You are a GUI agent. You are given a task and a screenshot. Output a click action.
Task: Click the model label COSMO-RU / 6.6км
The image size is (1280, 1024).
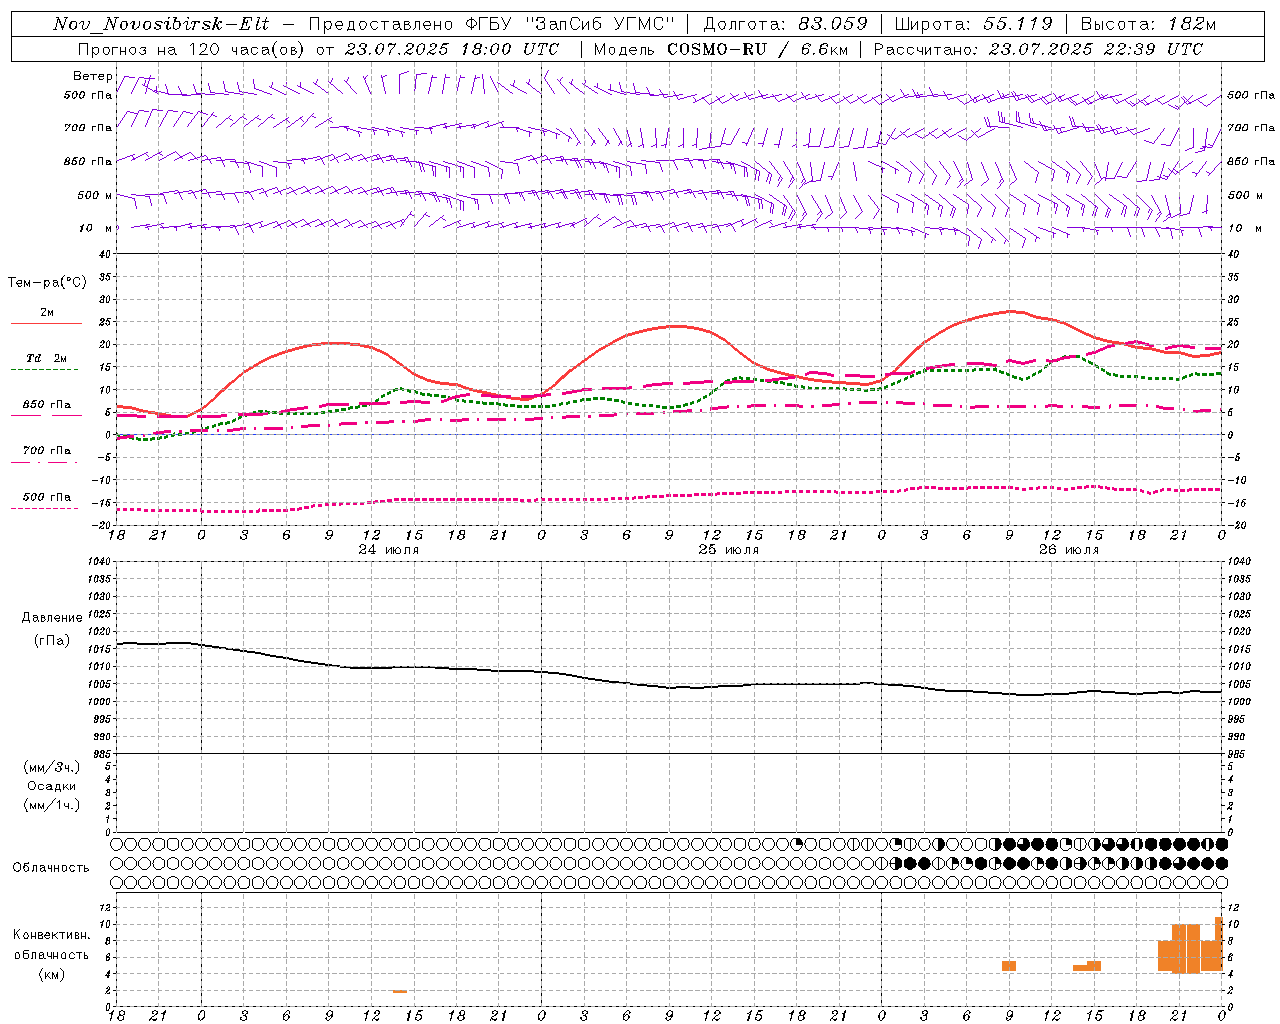757,49
